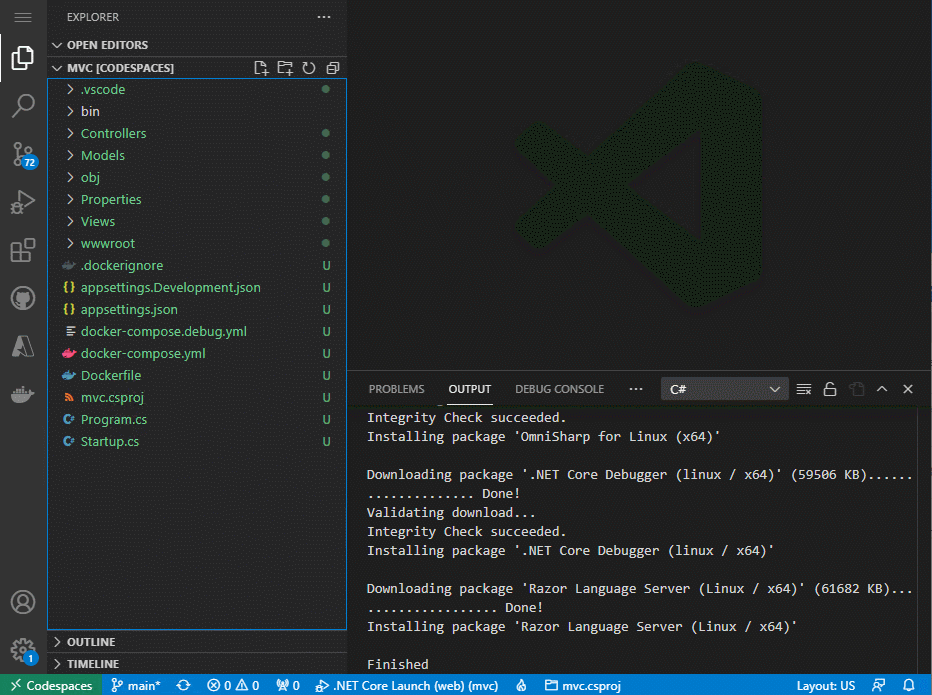Click the feedback icon in status bar
Screen dimensions: 932x695
pos(879,685)
